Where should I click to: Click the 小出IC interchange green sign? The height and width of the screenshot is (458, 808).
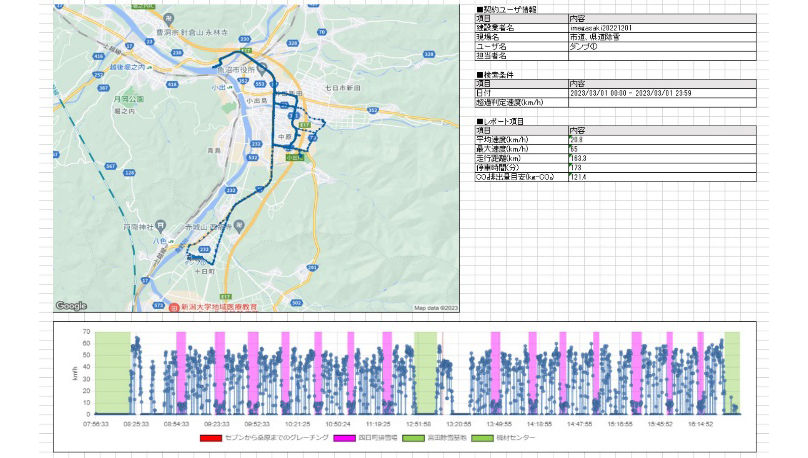coord(292,157)
